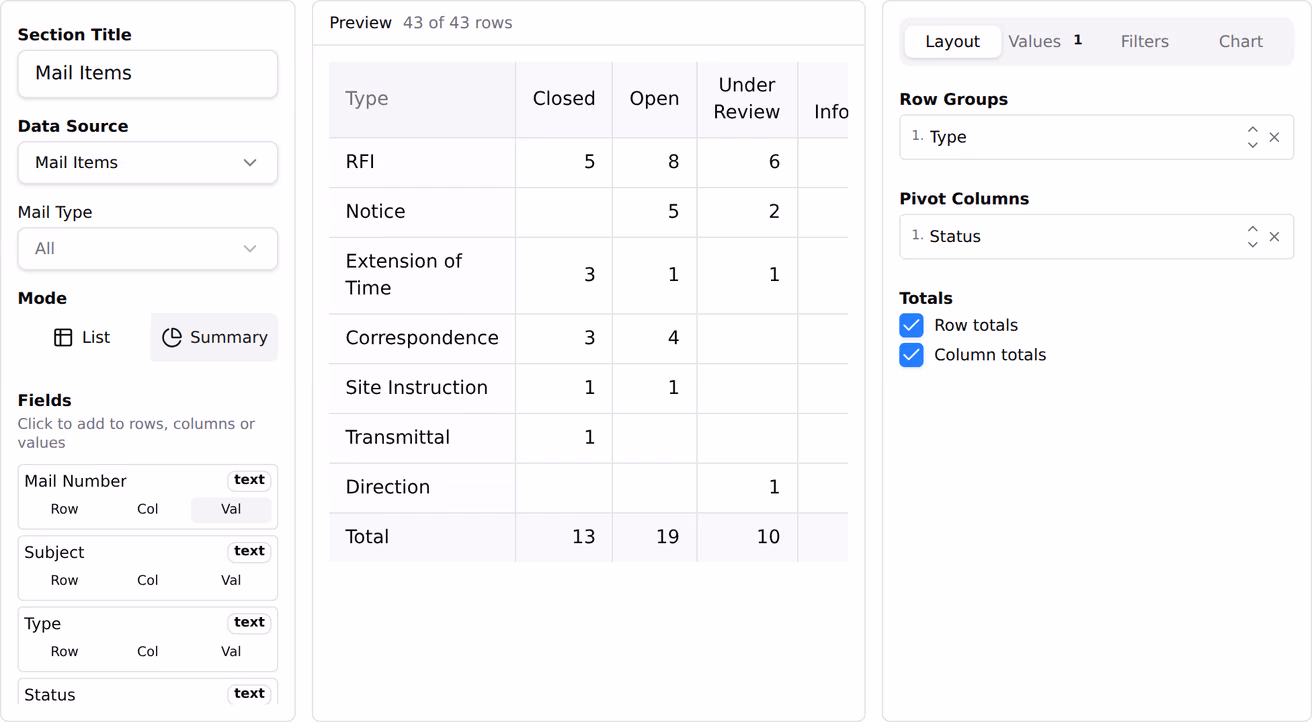Remove the Status pivot column

point(1274,237)
